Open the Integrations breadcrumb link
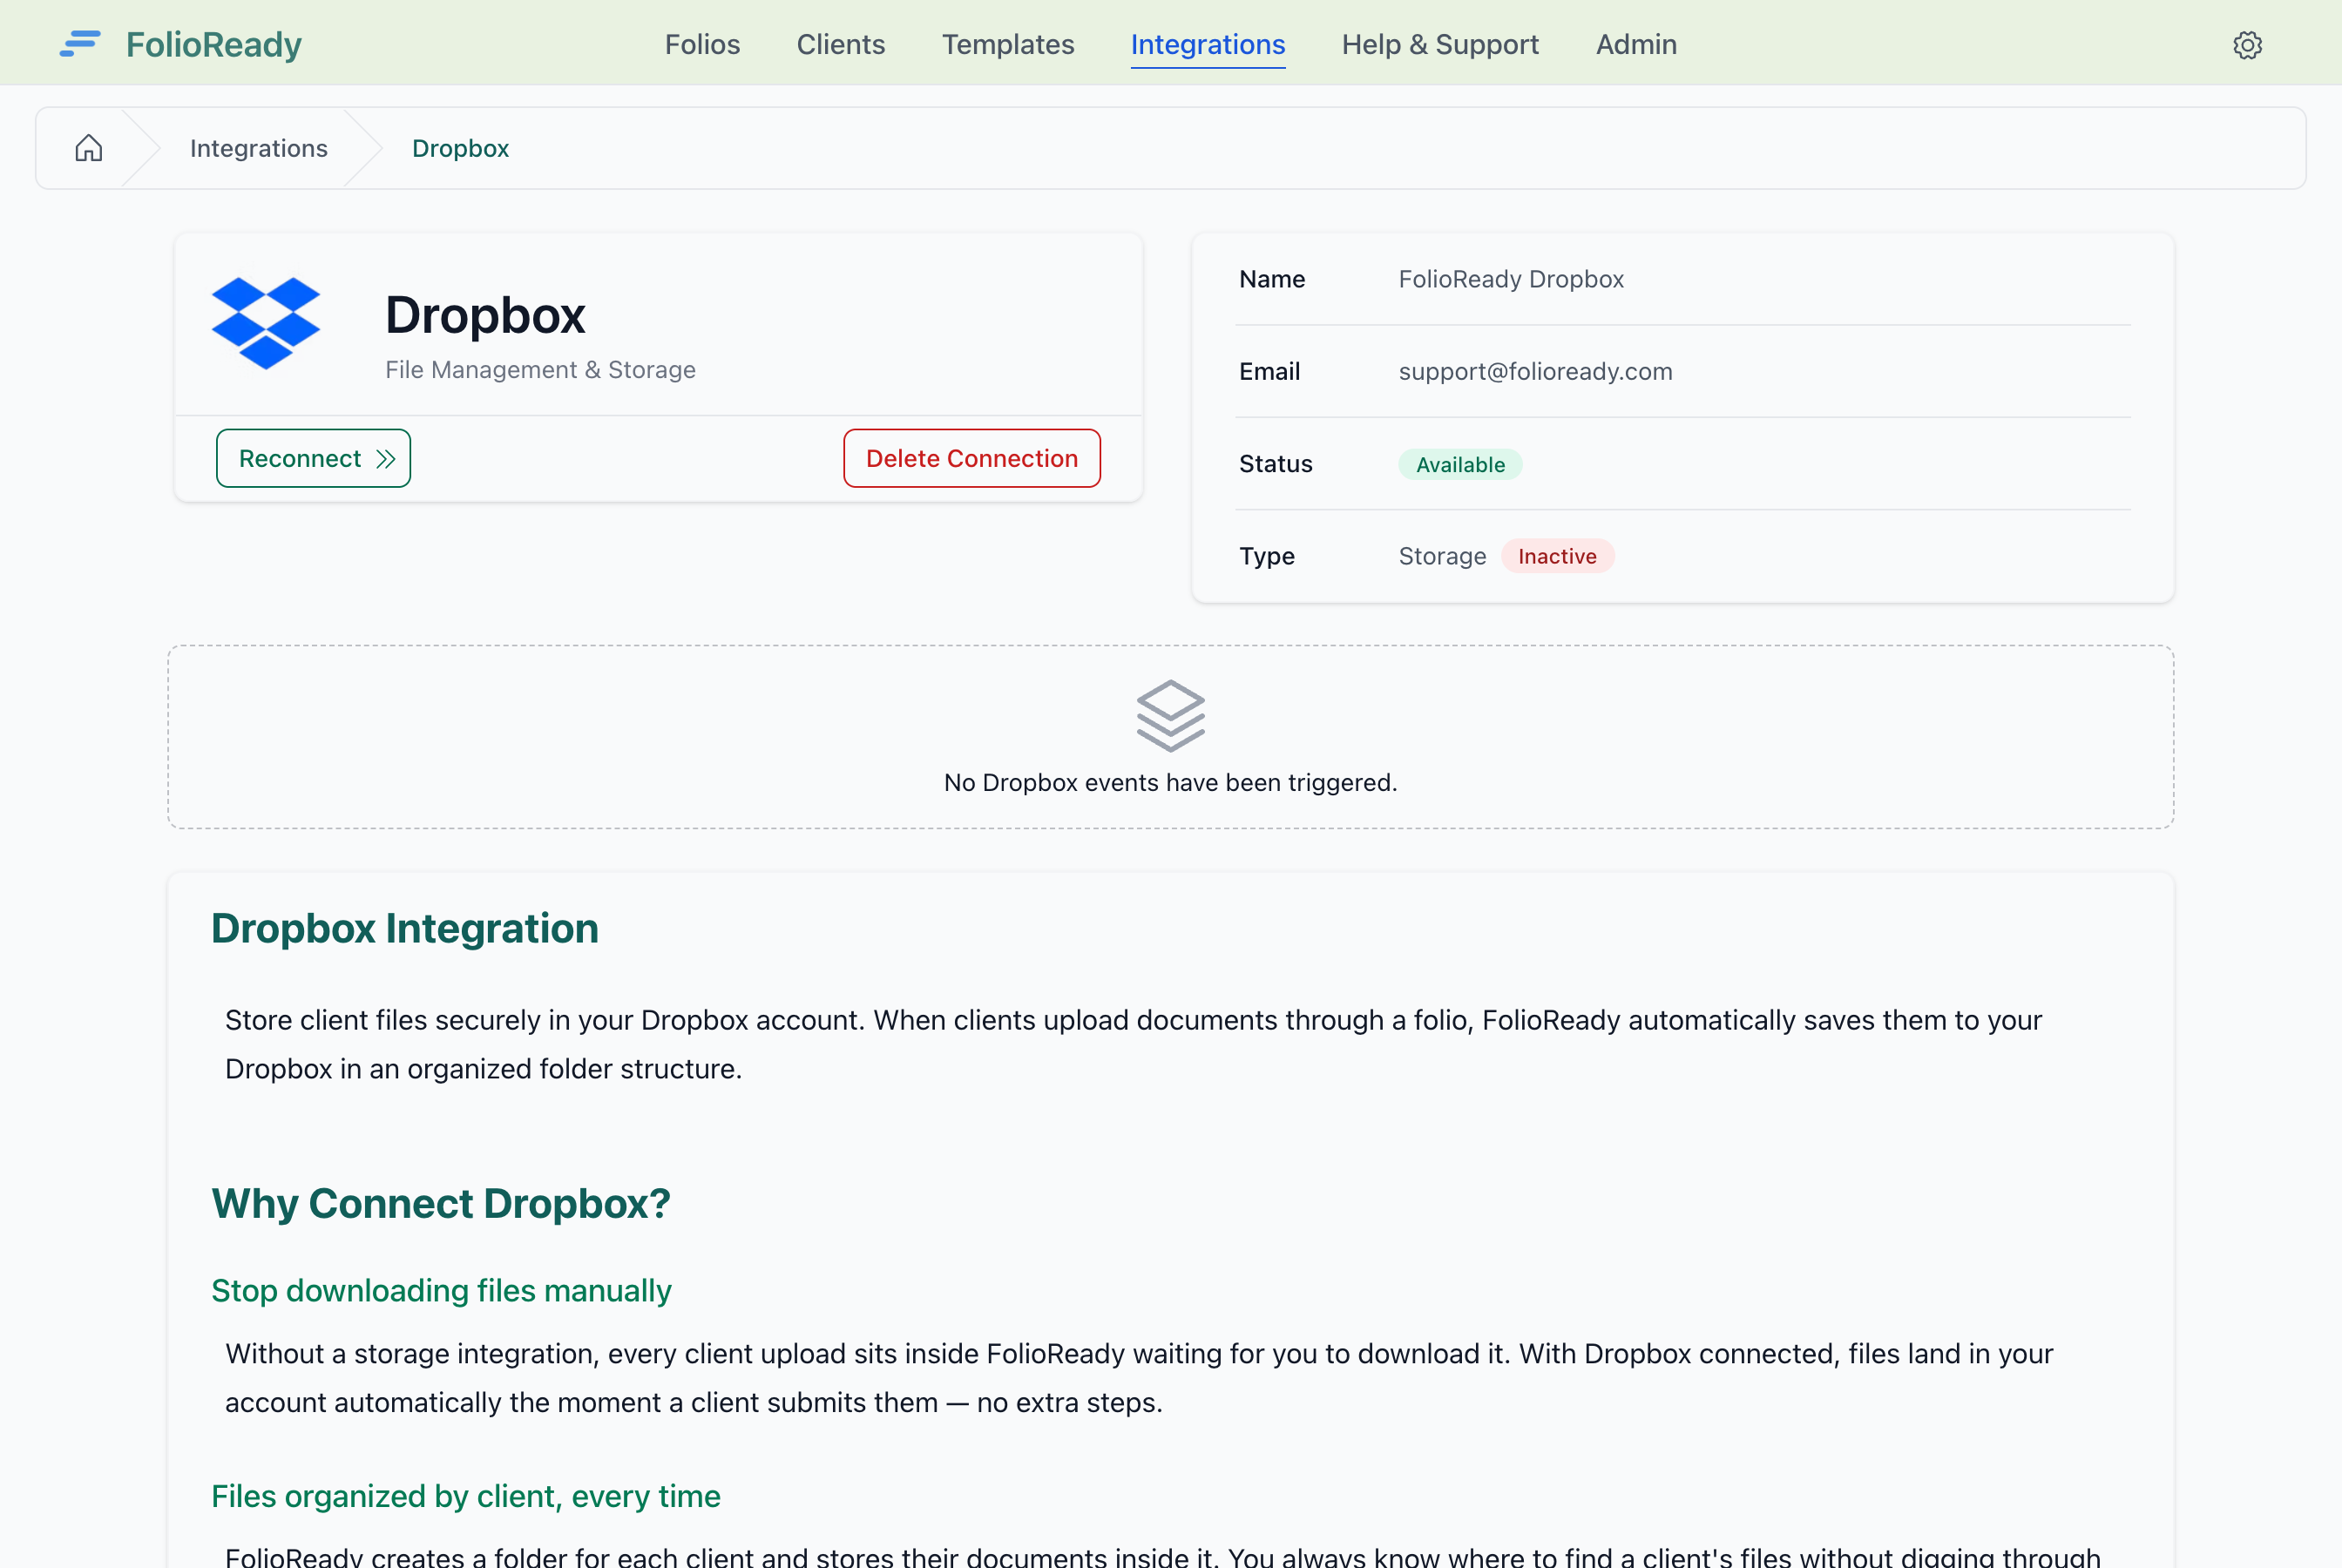 pyautogui.click(x=259, y=148)
